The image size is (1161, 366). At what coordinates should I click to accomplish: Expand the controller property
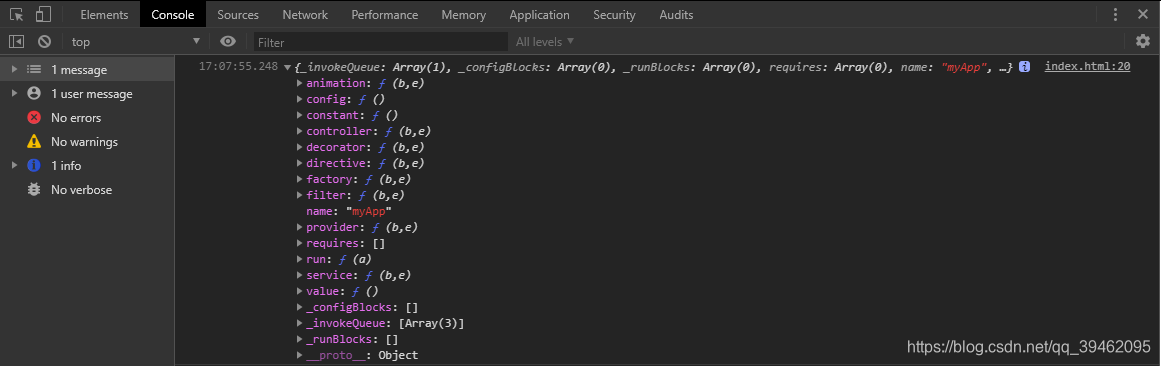coord(300,131)
